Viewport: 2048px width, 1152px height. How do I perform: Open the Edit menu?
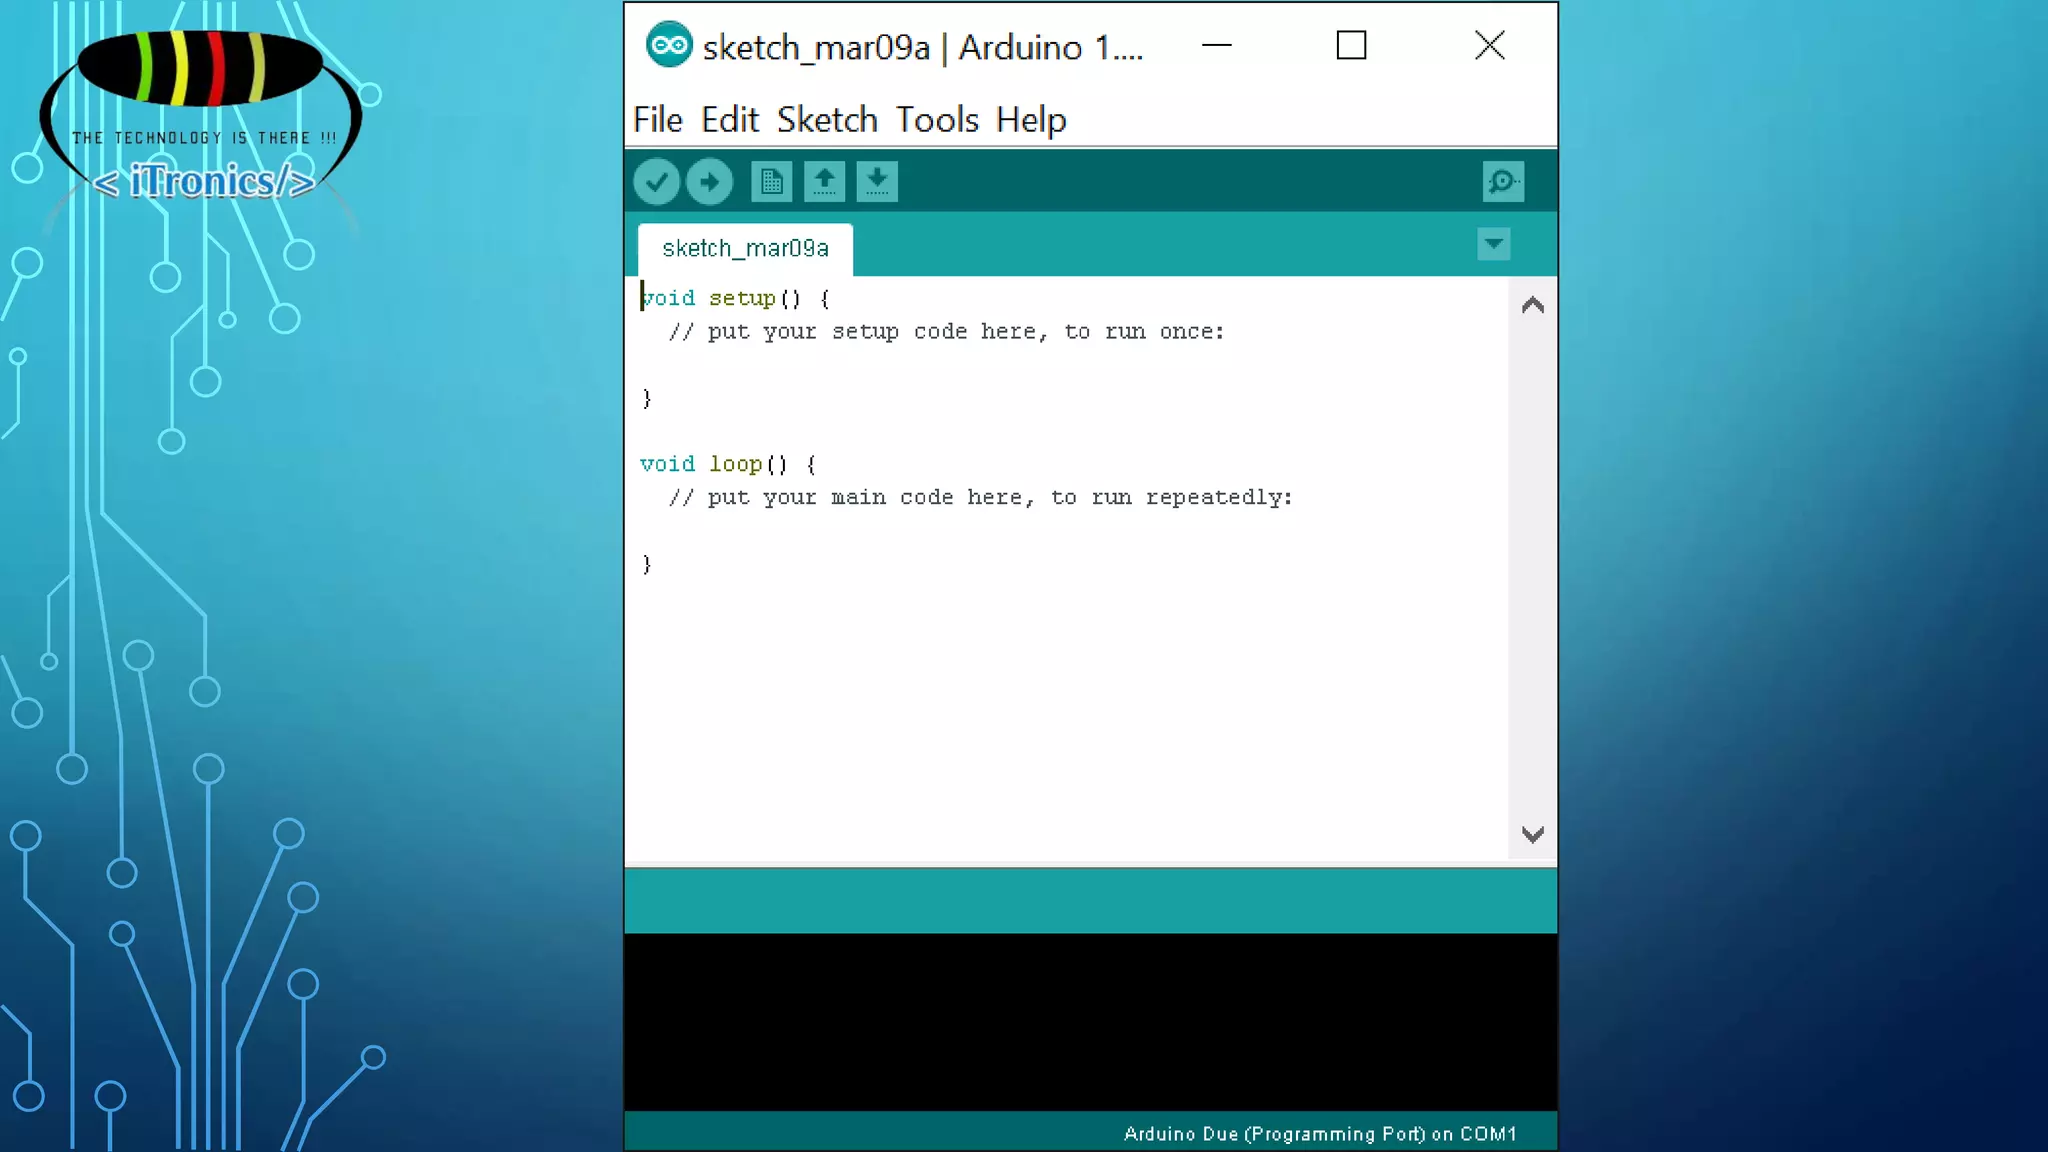tap(729, 120)
